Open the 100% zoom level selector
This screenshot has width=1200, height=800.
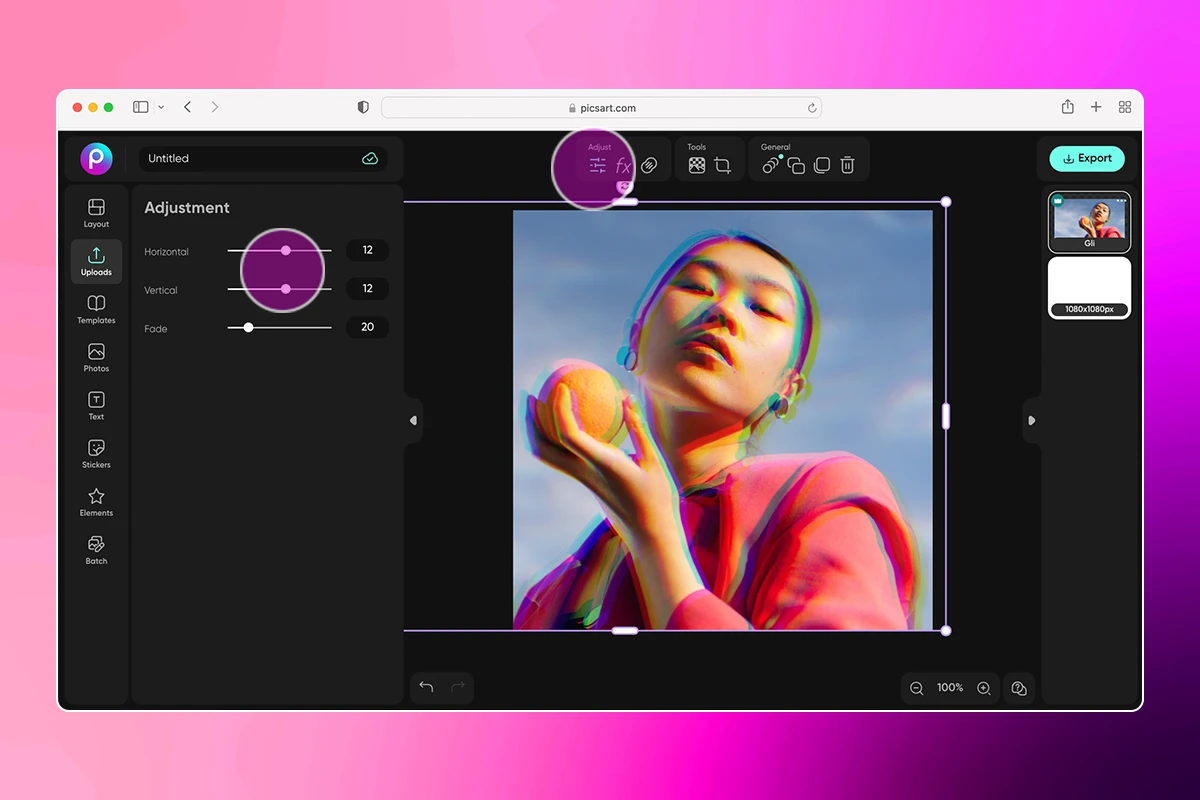tap(949, 688)
